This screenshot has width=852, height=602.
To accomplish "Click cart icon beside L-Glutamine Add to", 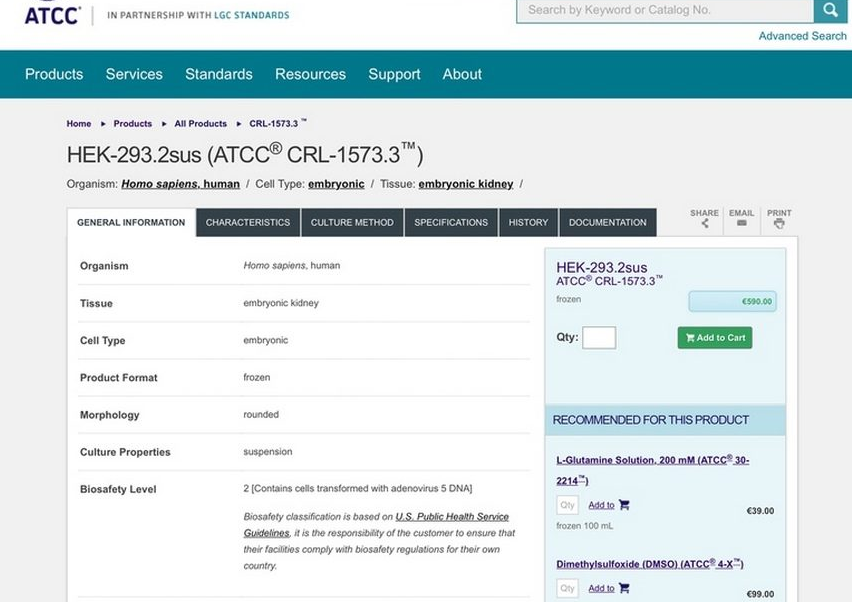I will 624,505.
